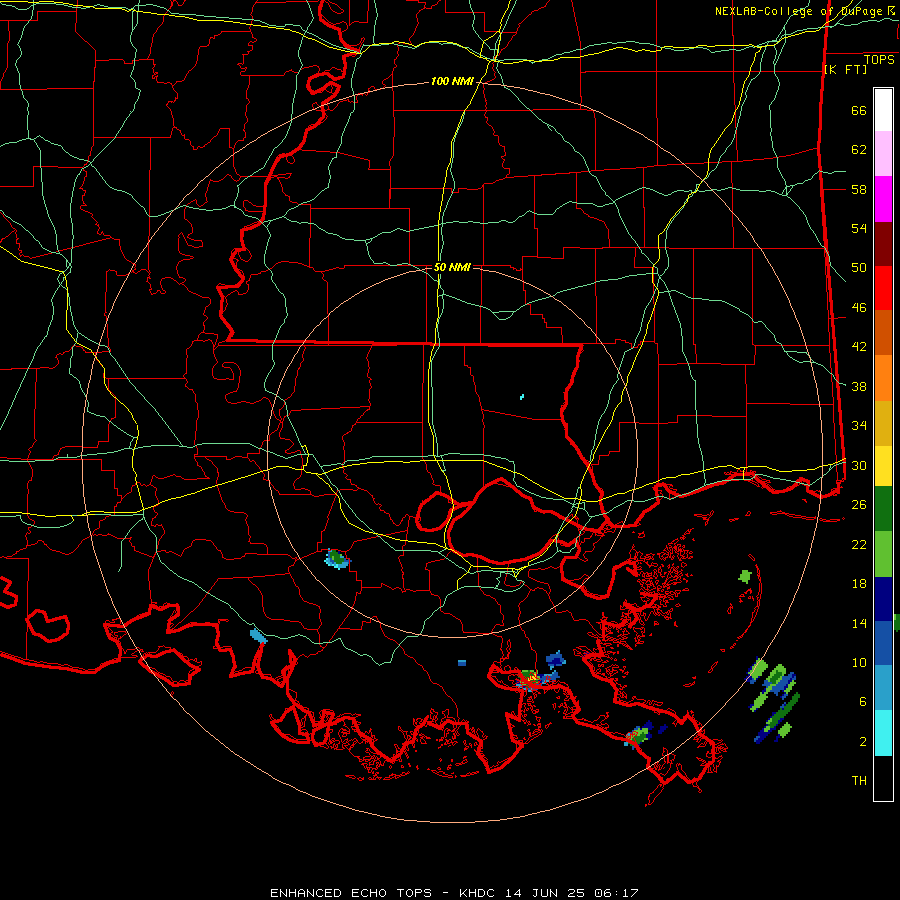The height and width of the screenshot is (900, 900).
Task: Click the legend value '62'
Action: (x=859, y=150)
